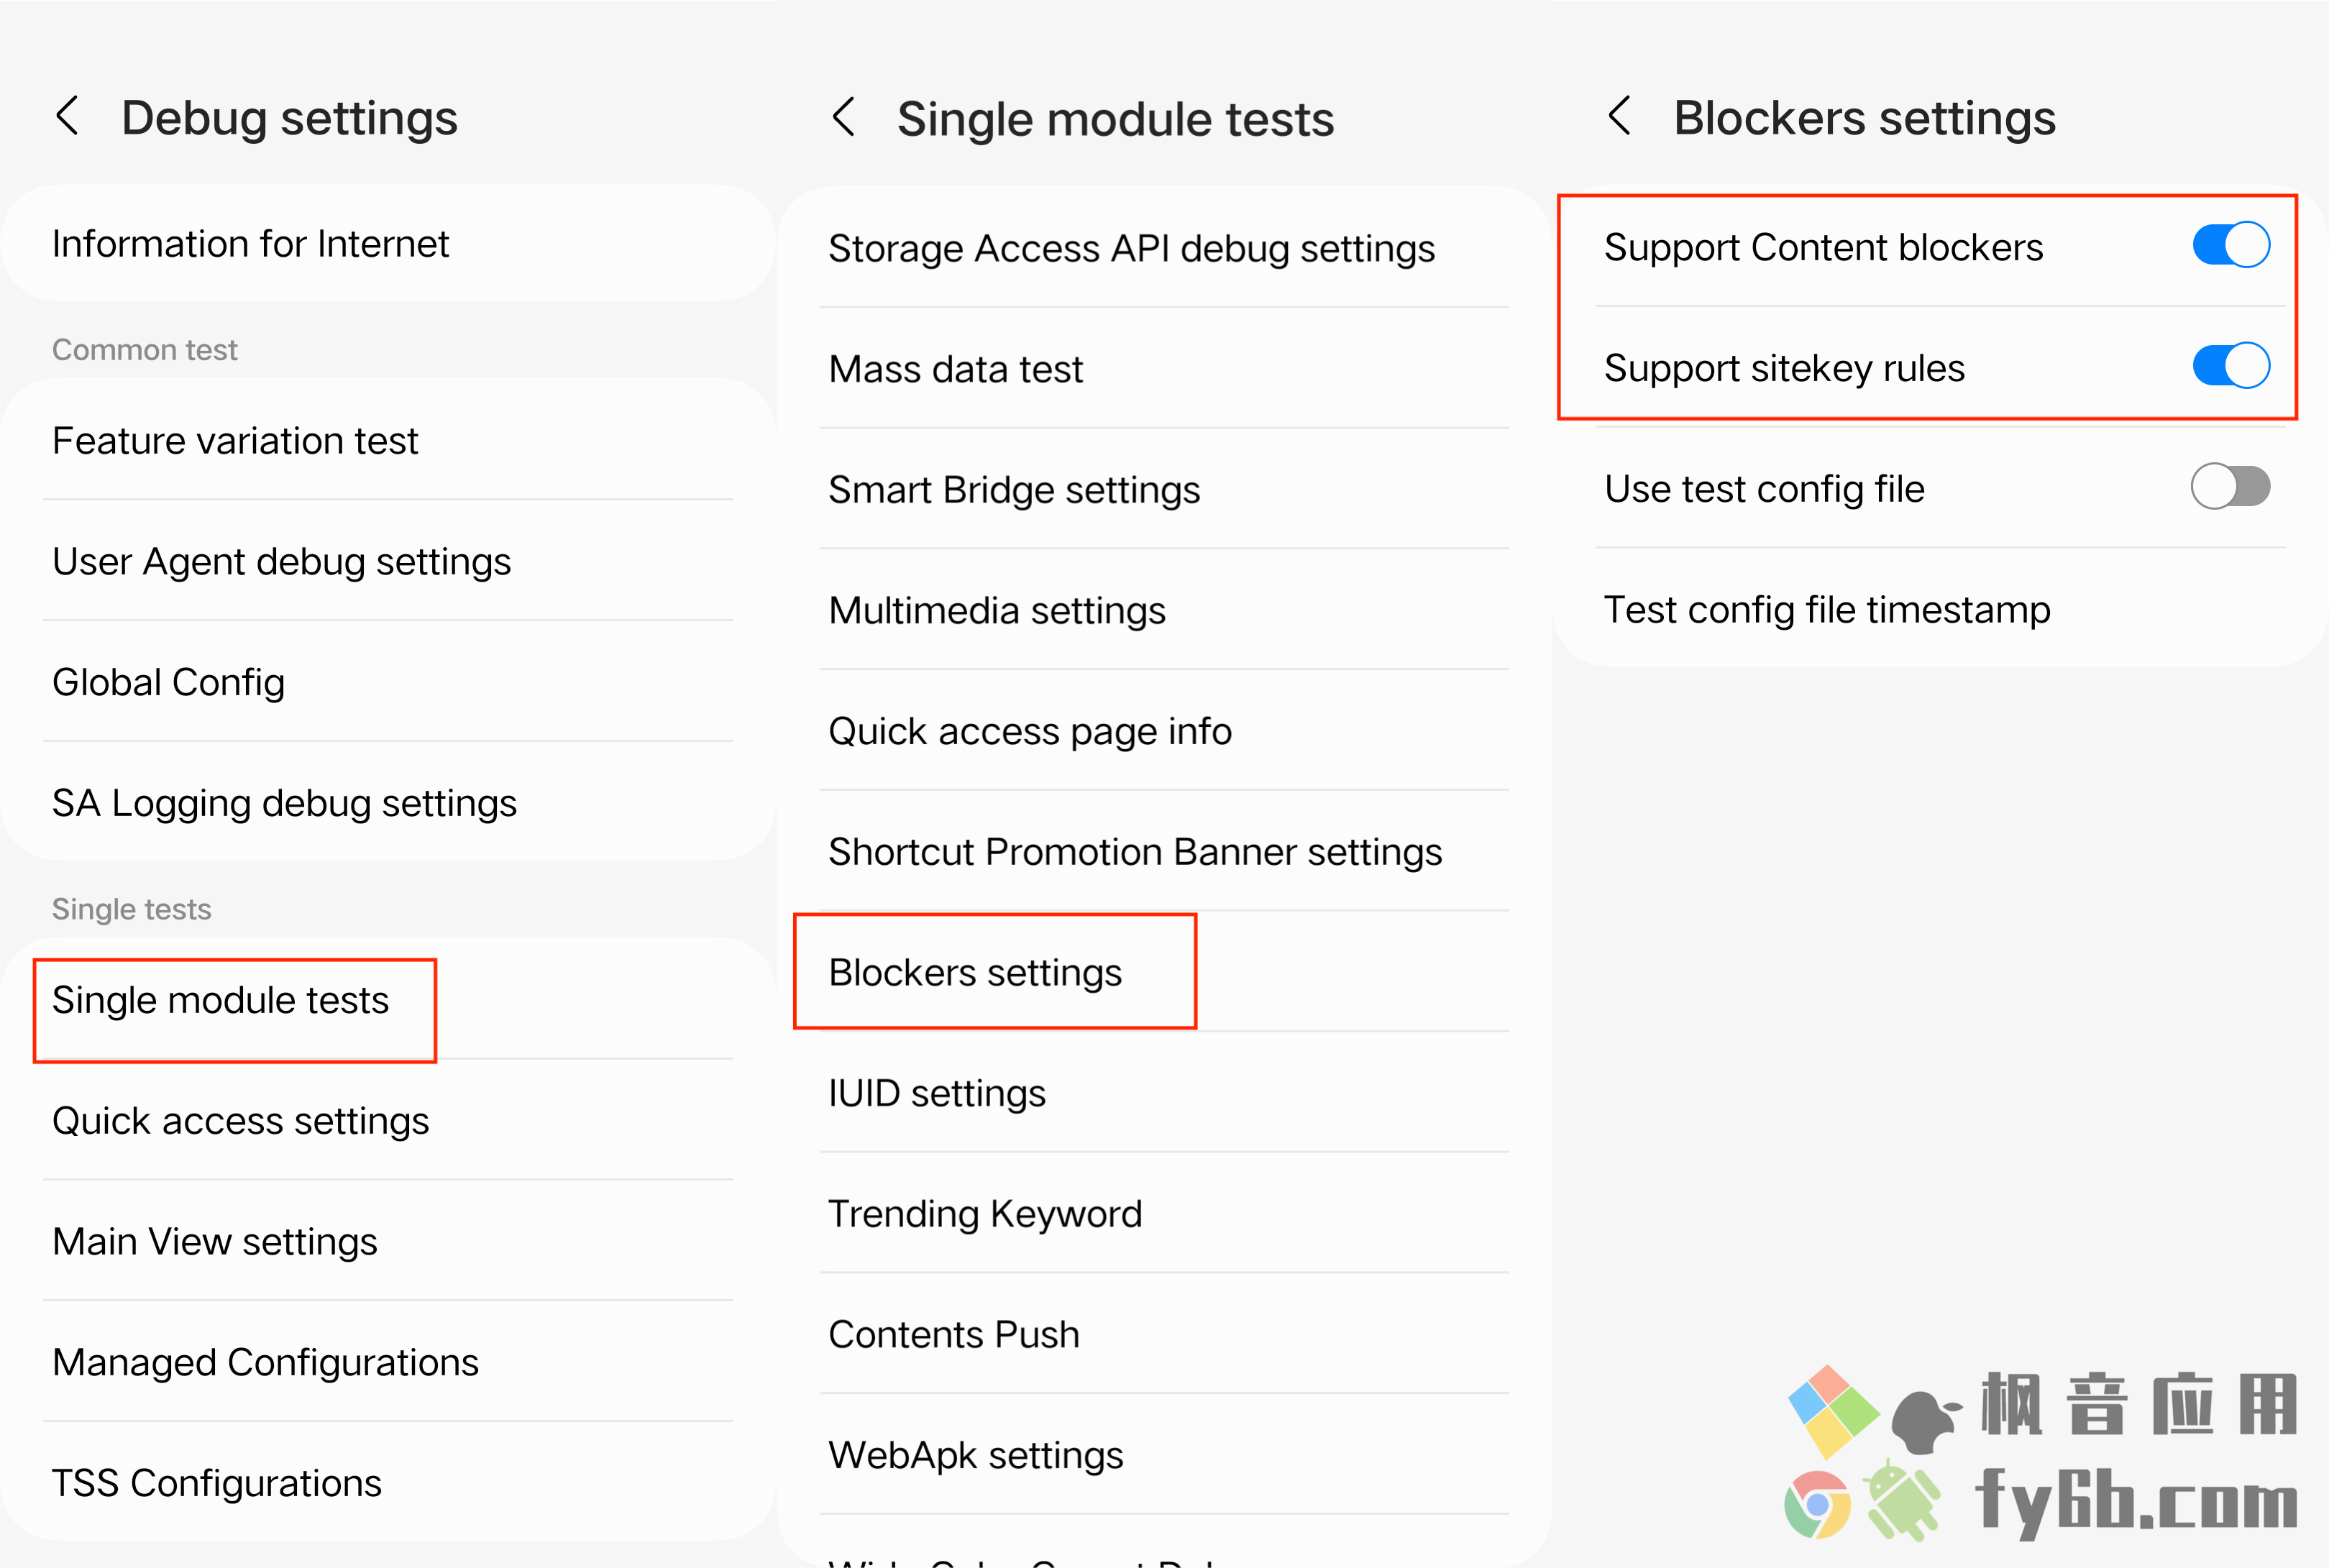Viewport: 2329px width, 1568px height.
Task: Disable Support Content blockers toggle
Action: click(2230, 245)
